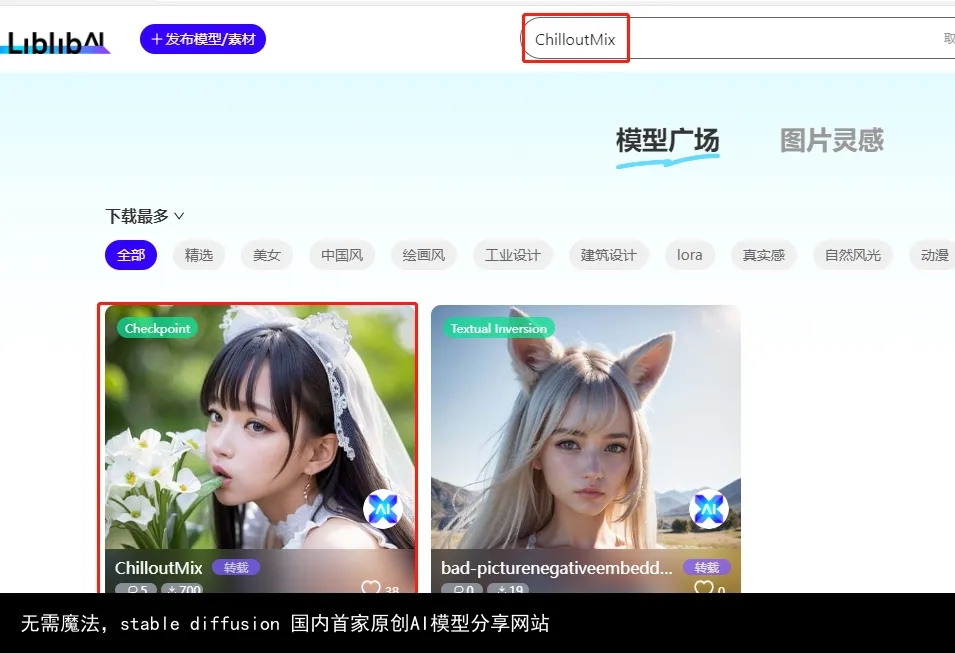Select the 中国风 category filter
Image resolution: width=955 pixels, height=653 pixels.
pyautogui.click(x=342, y=255)
